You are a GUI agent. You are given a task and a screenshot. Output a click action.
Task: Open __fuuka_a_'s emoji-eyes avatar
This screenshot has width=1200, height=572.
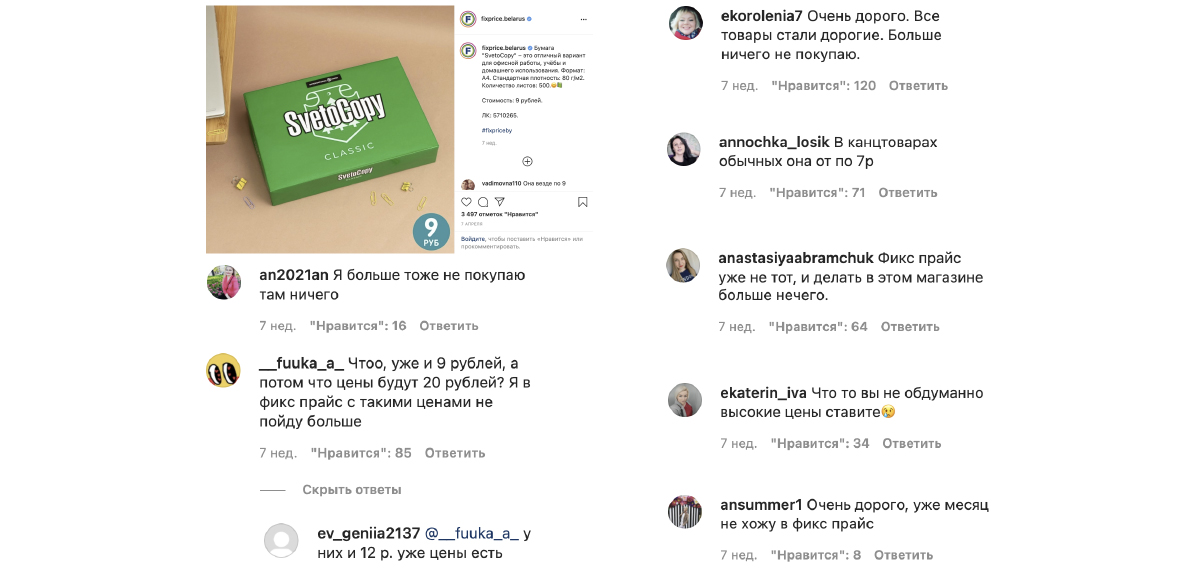(223, 370)
